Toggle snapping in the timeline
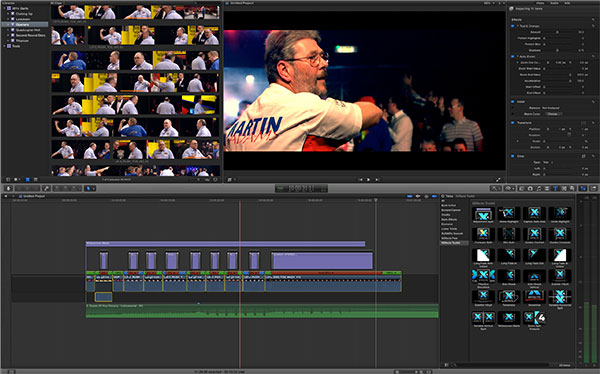Viewport: 600px width, 374px height. [x=434, y=196]
